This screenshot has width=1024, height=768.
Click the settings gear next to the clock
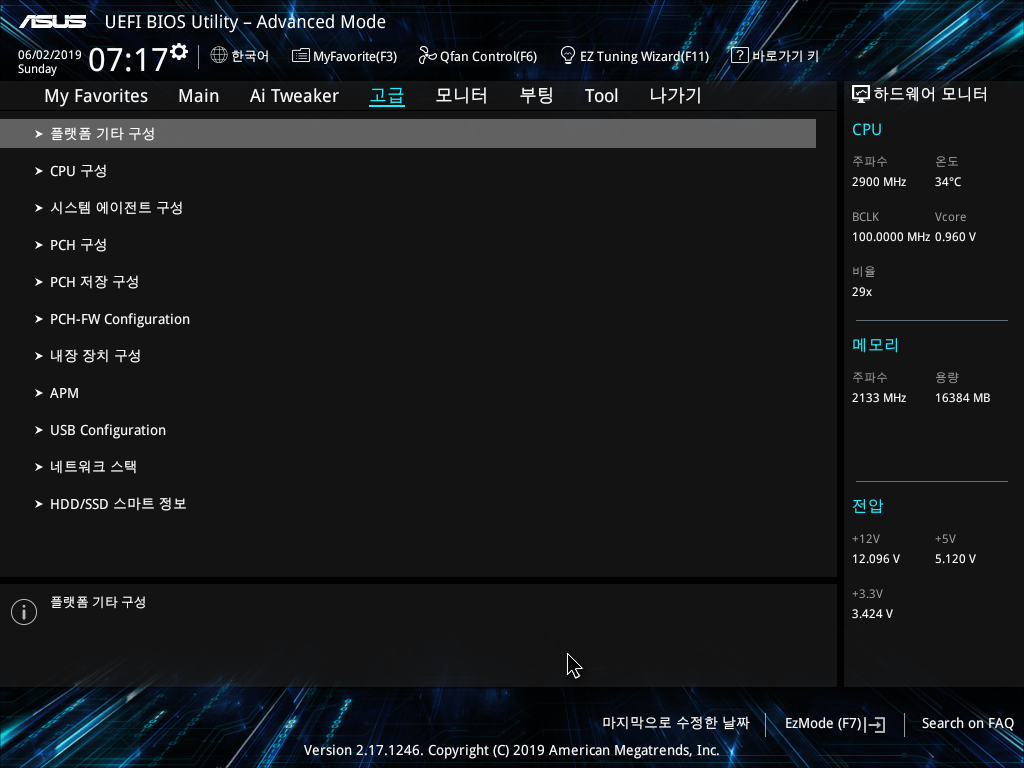click(179, 52)
